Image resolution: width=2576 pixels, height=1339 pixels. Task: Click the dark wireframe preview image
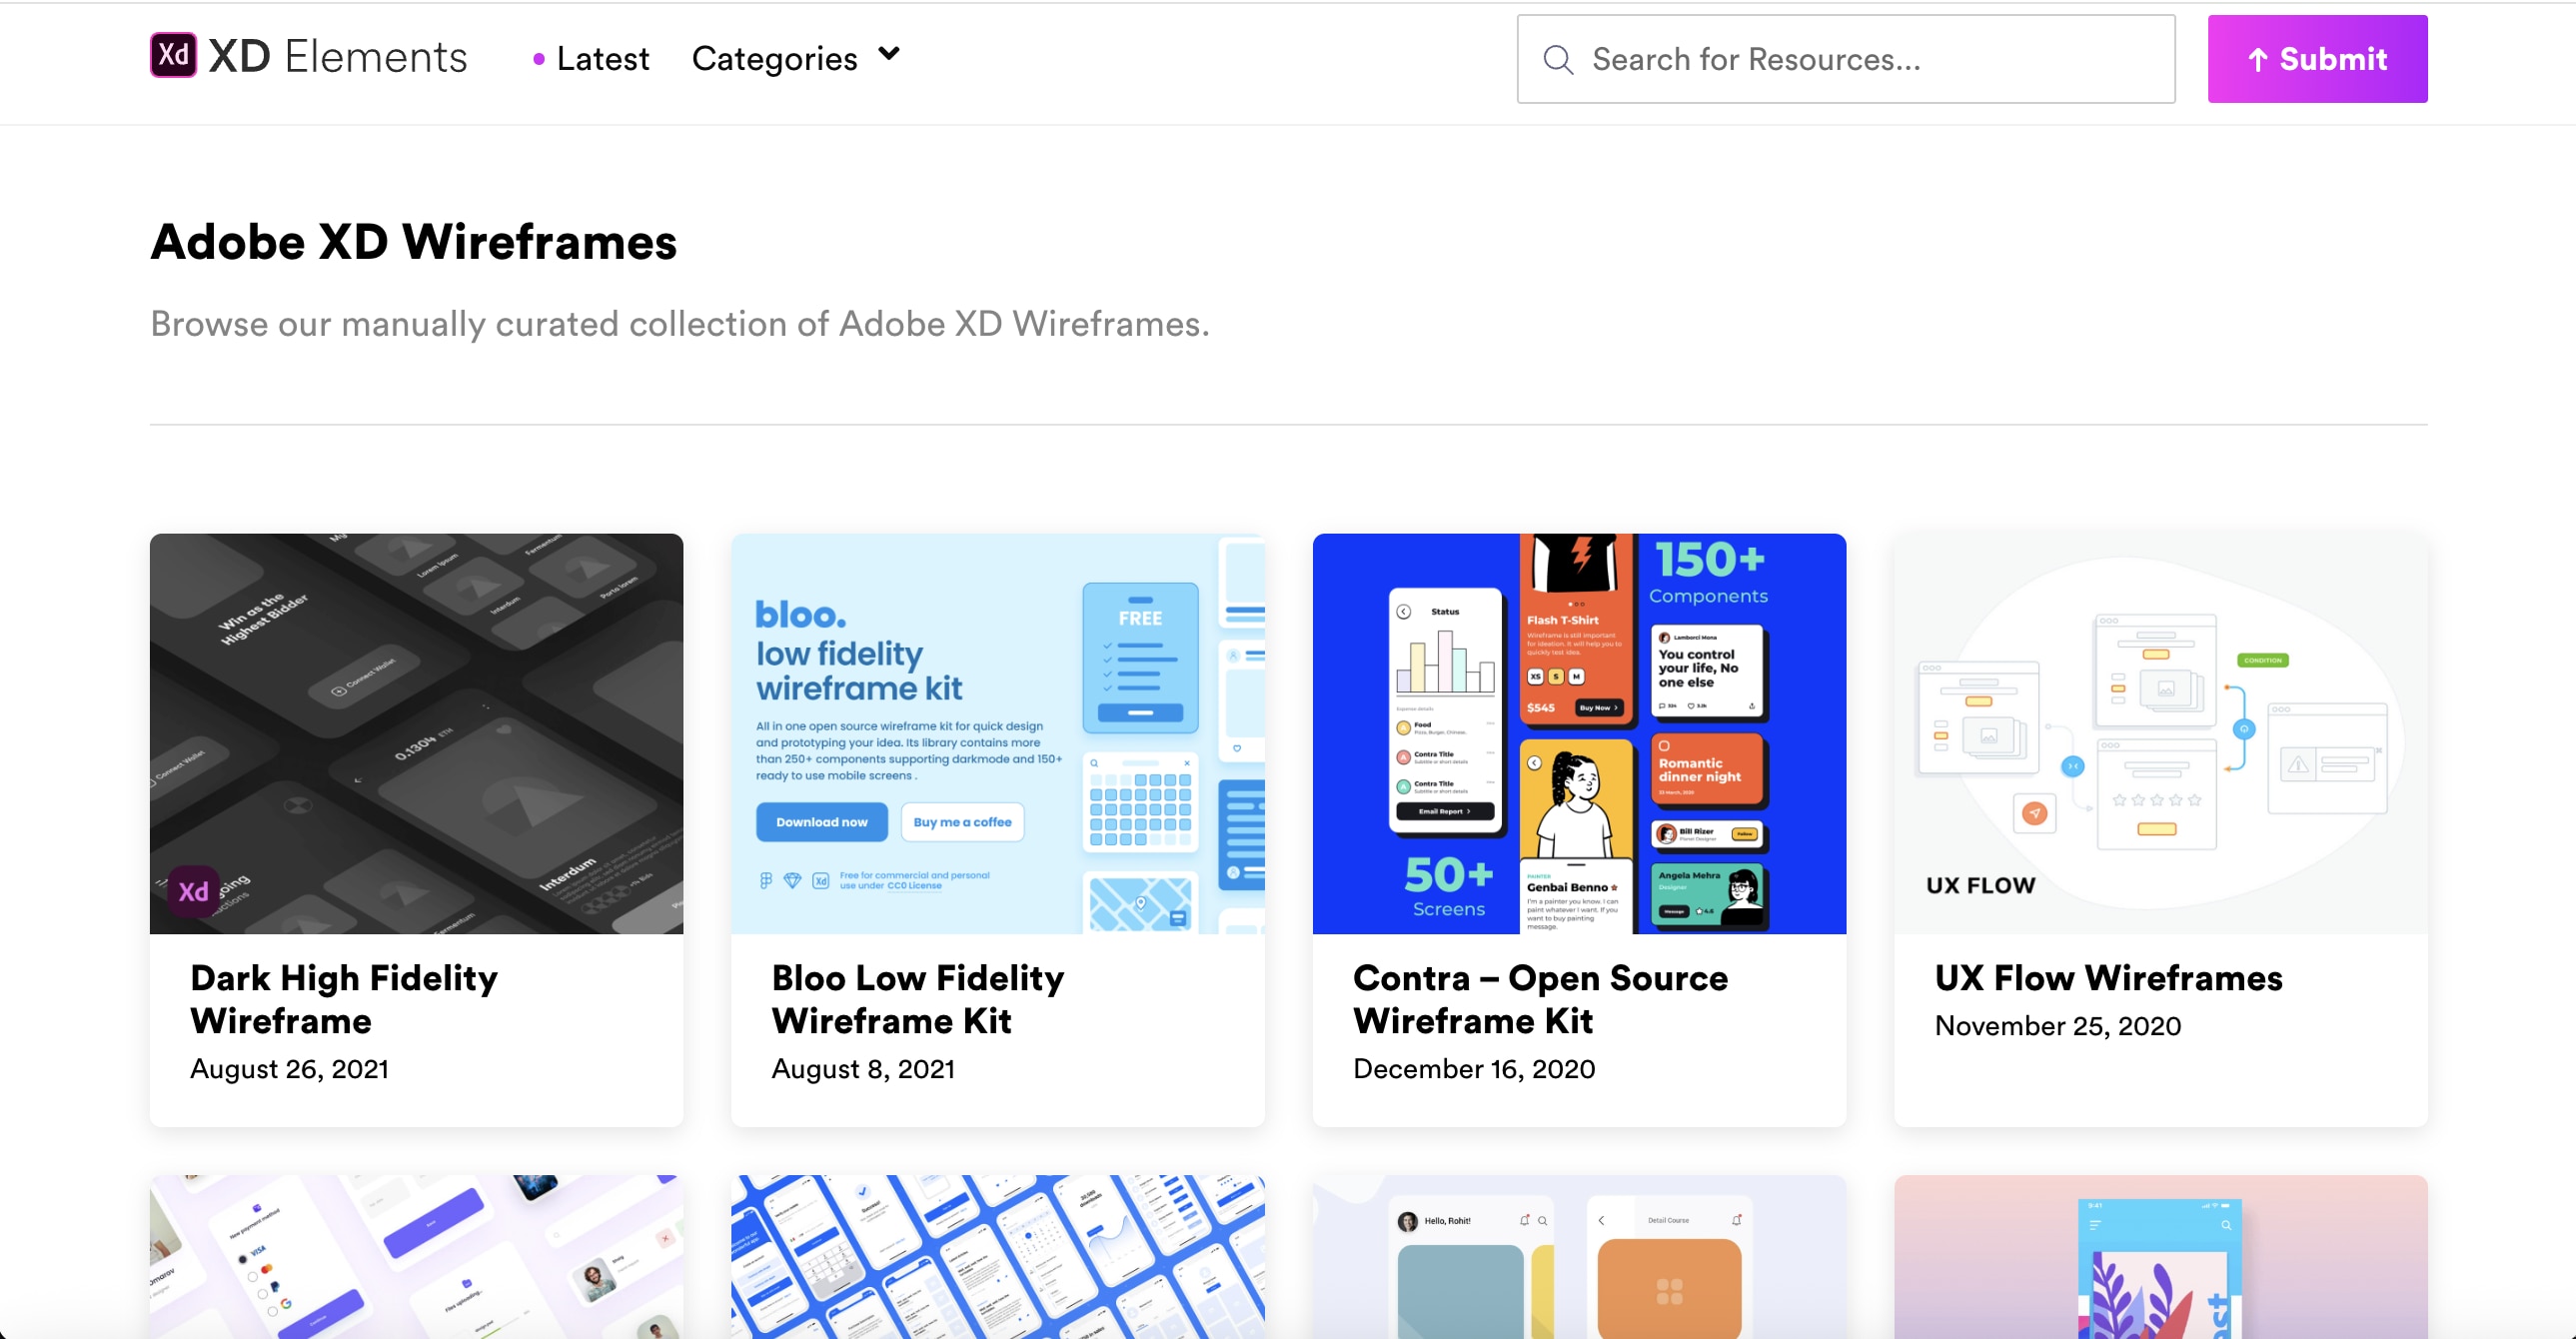[x=416, y=733]
